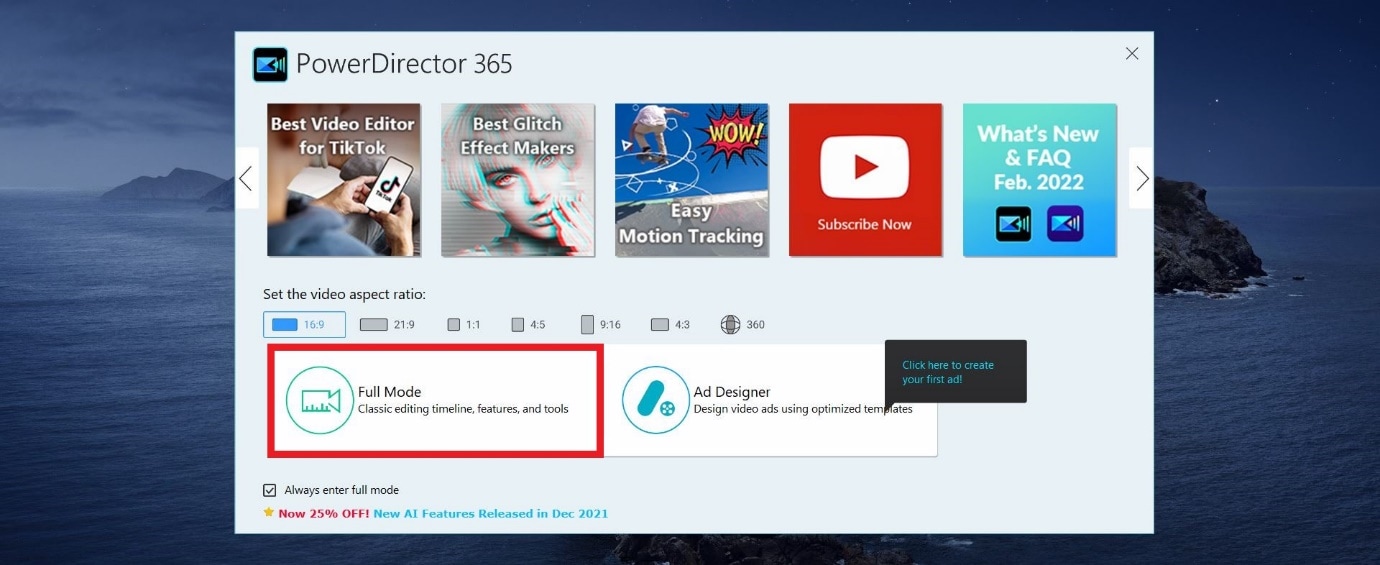Viewport: 1380px width, 565px height.
Task: Click the Ad Designer round icon
Action: (656, 400)
